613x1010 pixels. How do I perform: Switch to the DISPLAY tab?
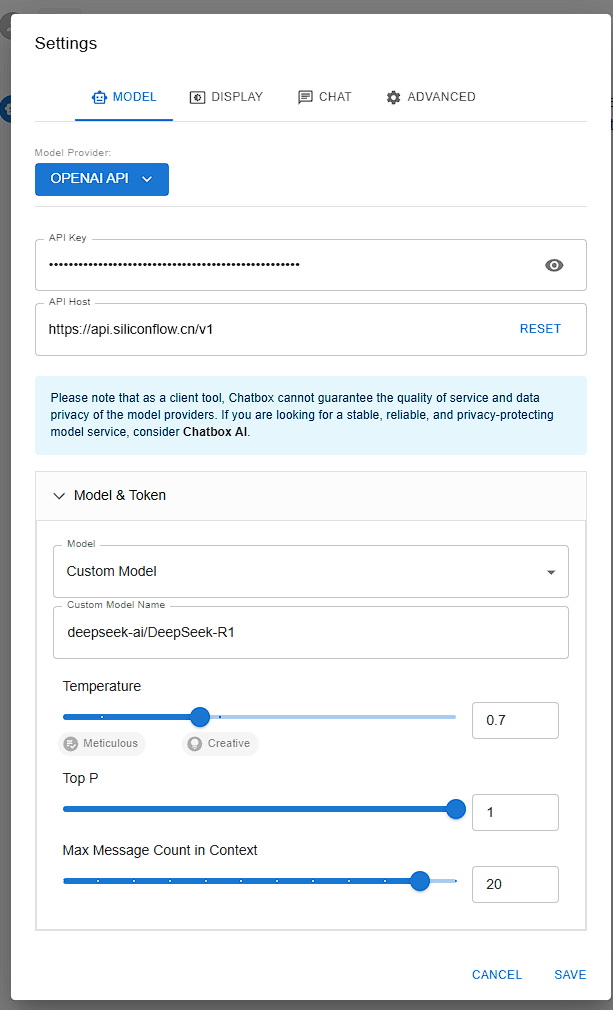(x=226, y=97)
